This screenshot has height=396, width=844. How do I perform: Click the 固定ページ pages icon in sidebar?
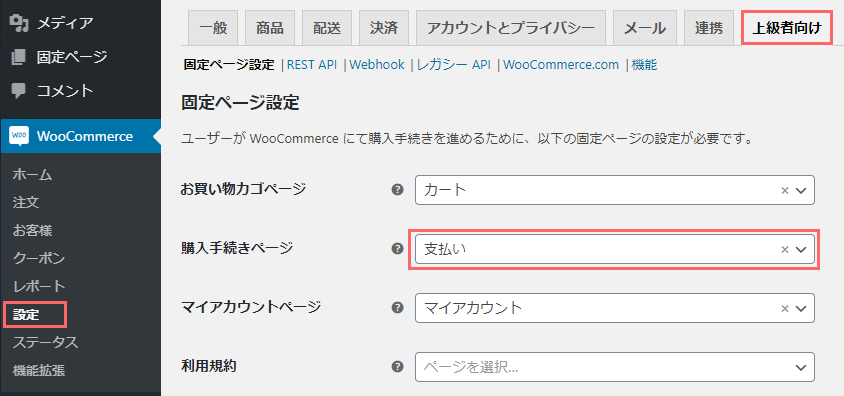18,57
